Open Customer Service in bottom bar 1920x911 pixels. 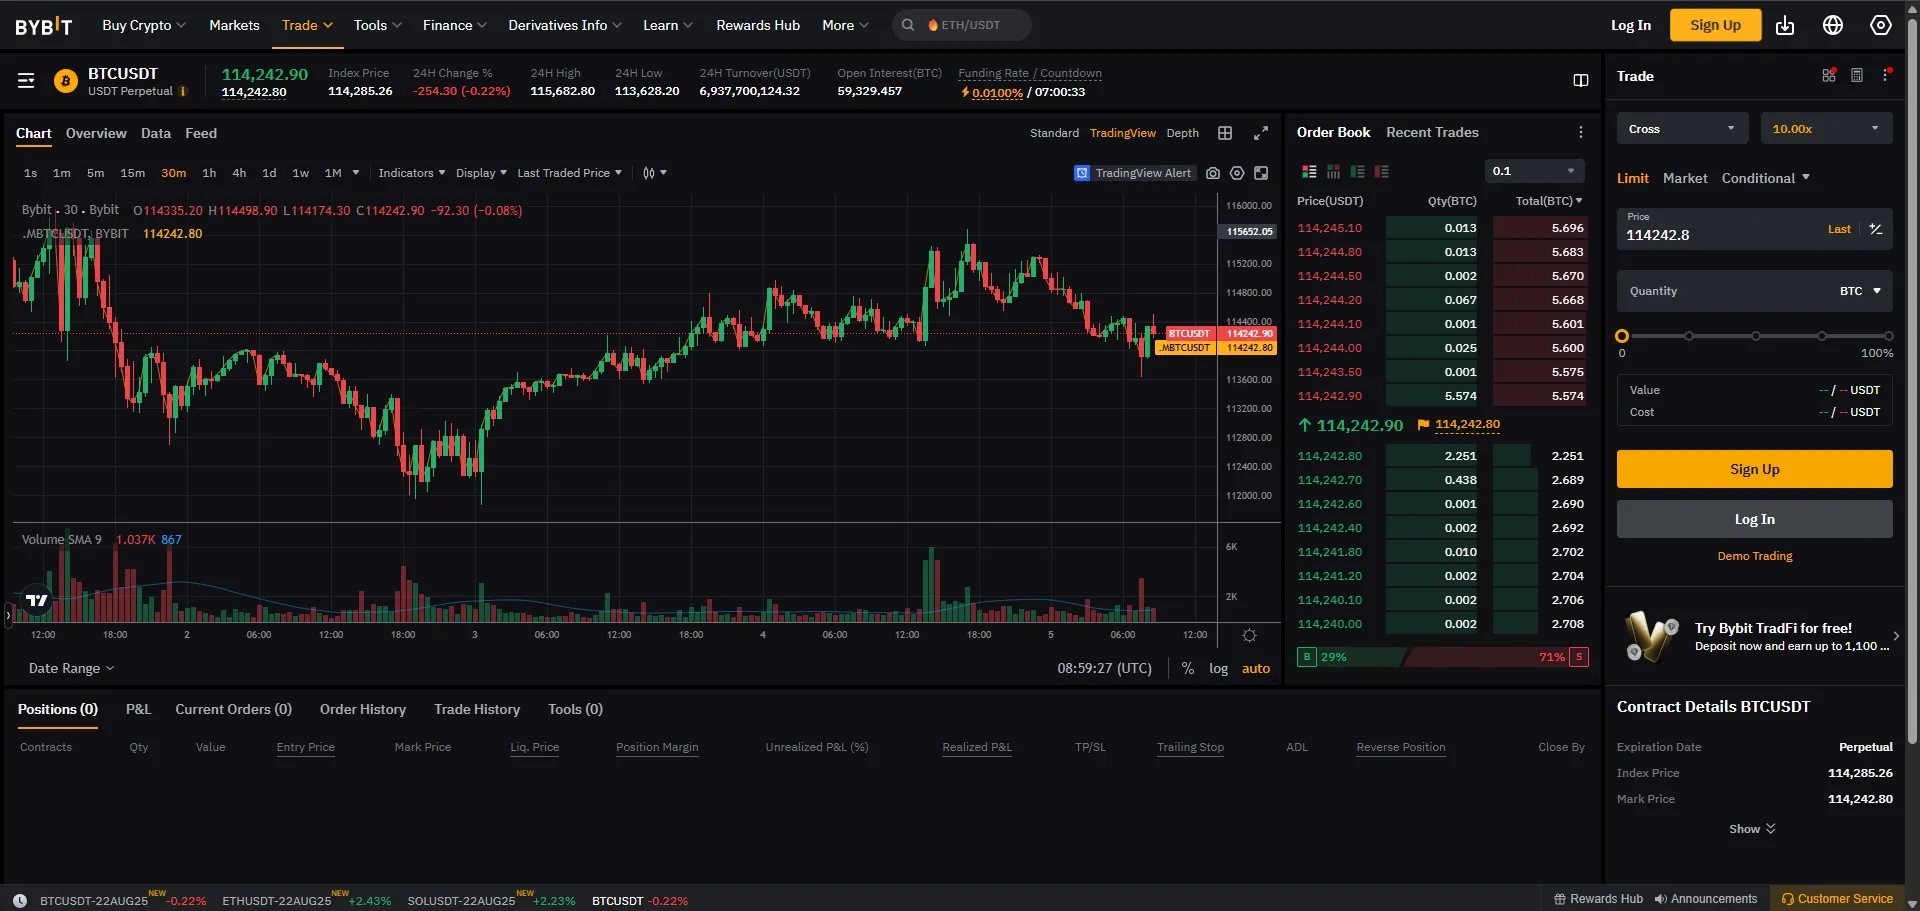(1837, 899)
